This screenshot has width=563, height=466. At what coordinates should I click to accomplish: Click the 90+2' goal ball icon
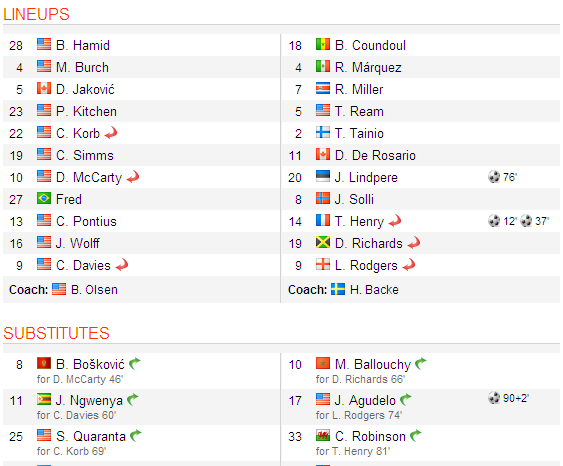click(494, 398)
